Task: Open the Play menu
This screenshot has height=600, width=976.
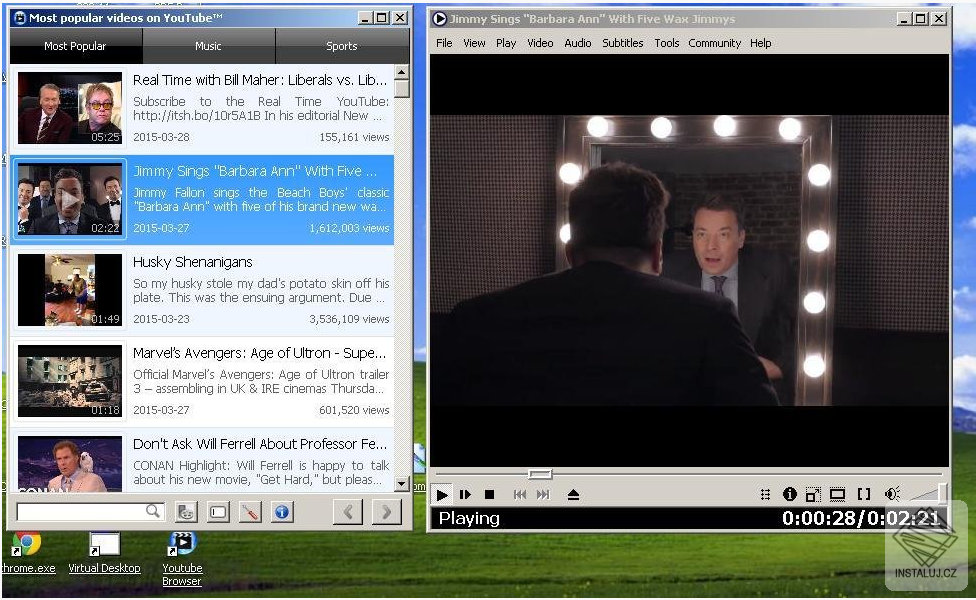Action: (x=505, y=43)
